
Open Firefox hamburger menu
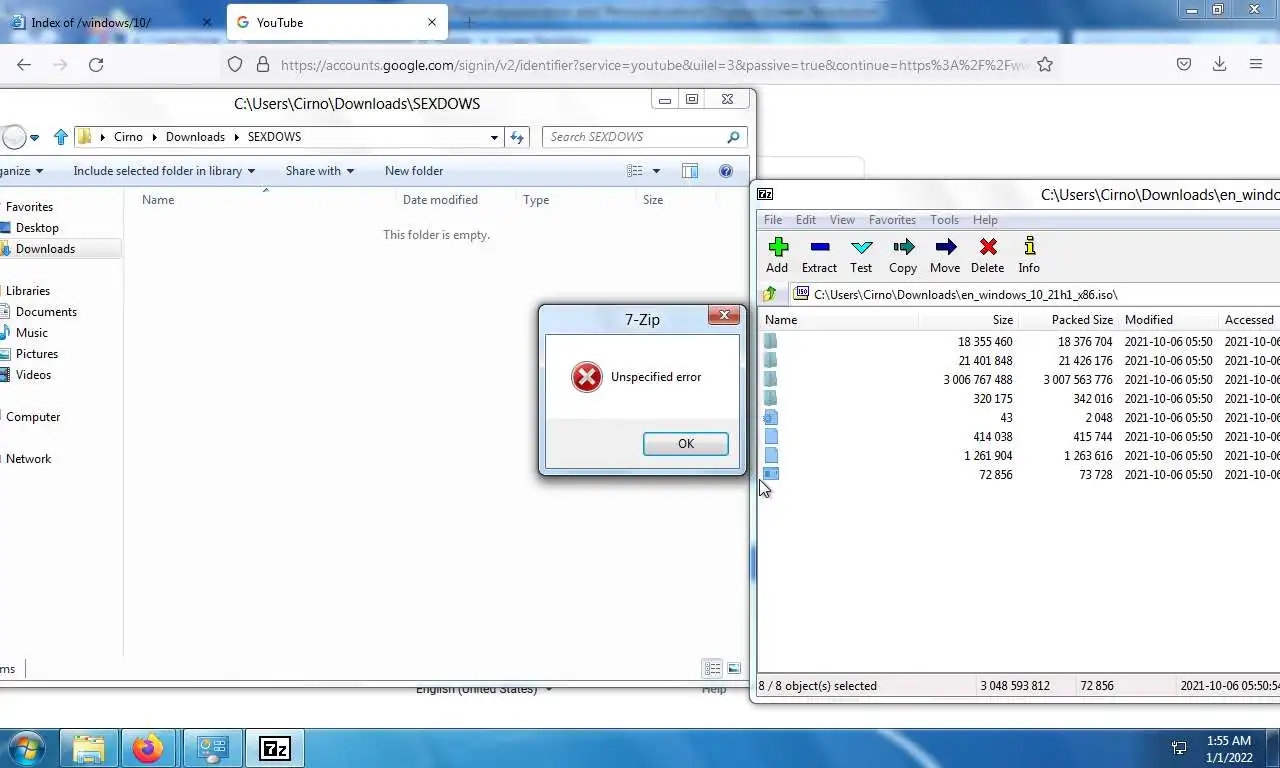click(1256, 64)
